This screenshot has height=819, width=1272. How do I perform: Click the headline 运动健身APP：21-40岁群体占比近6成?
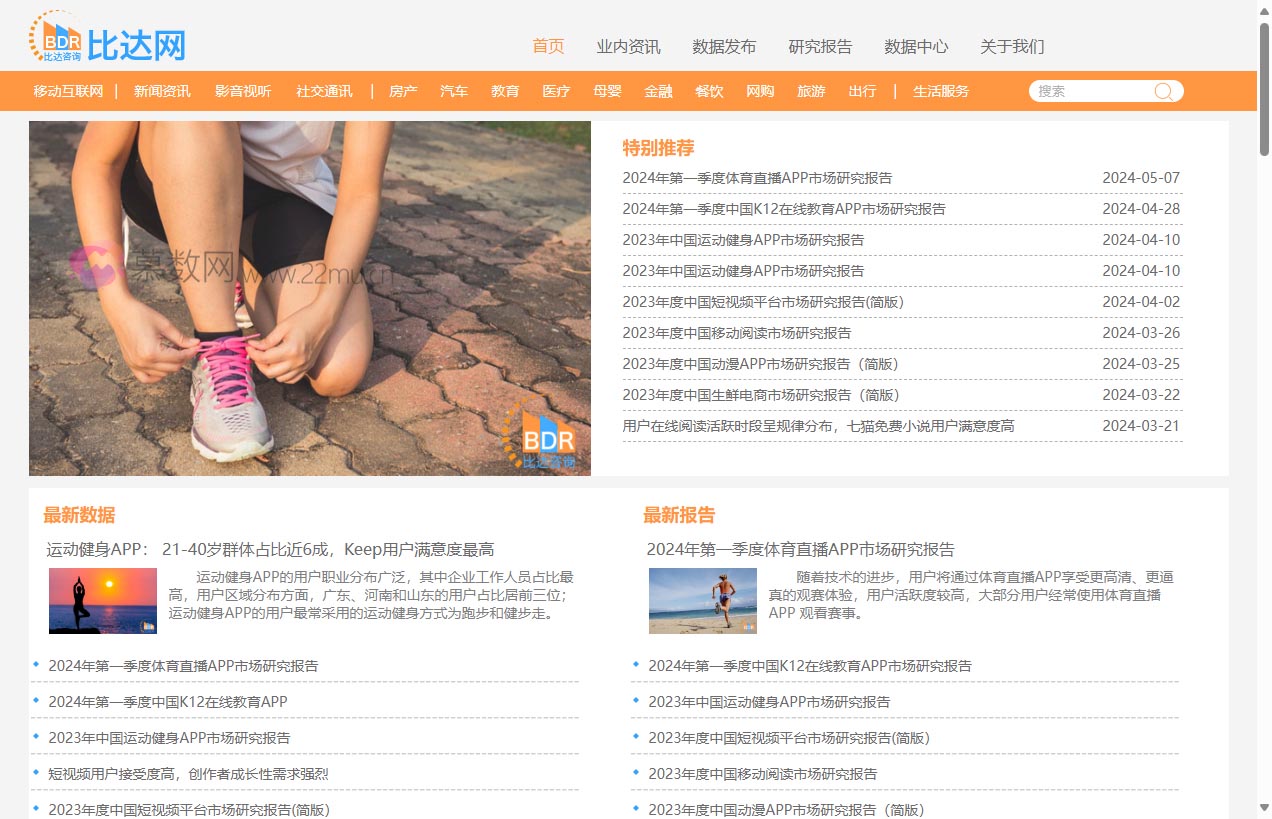(272, 548)
